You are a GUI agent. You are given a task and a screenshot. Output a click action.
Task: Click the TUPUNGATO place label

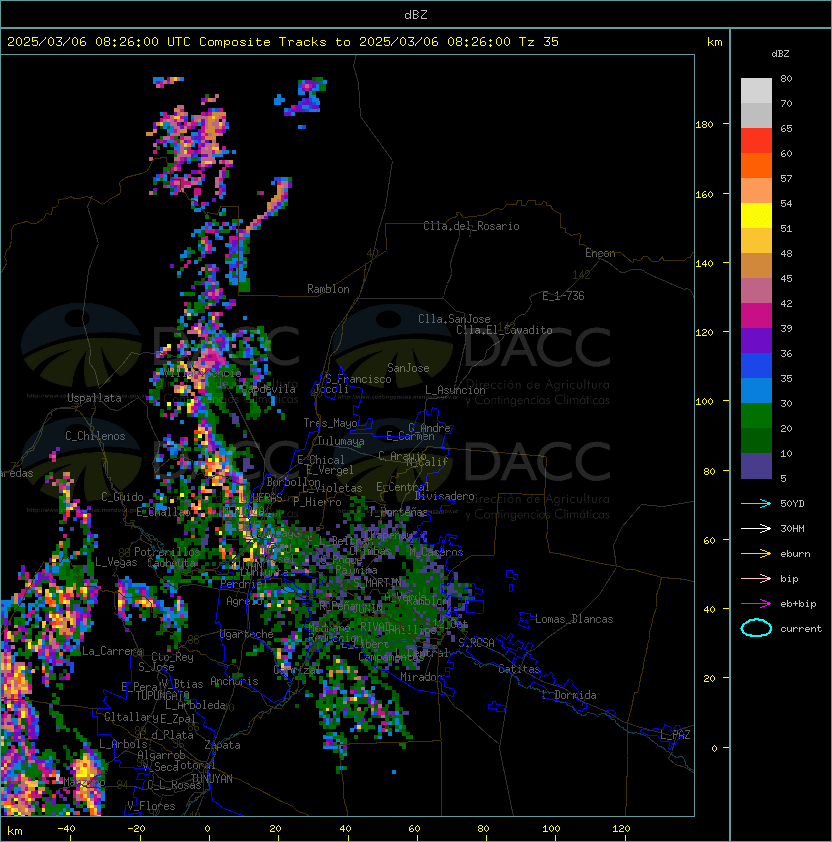click(x=162, y=696)
